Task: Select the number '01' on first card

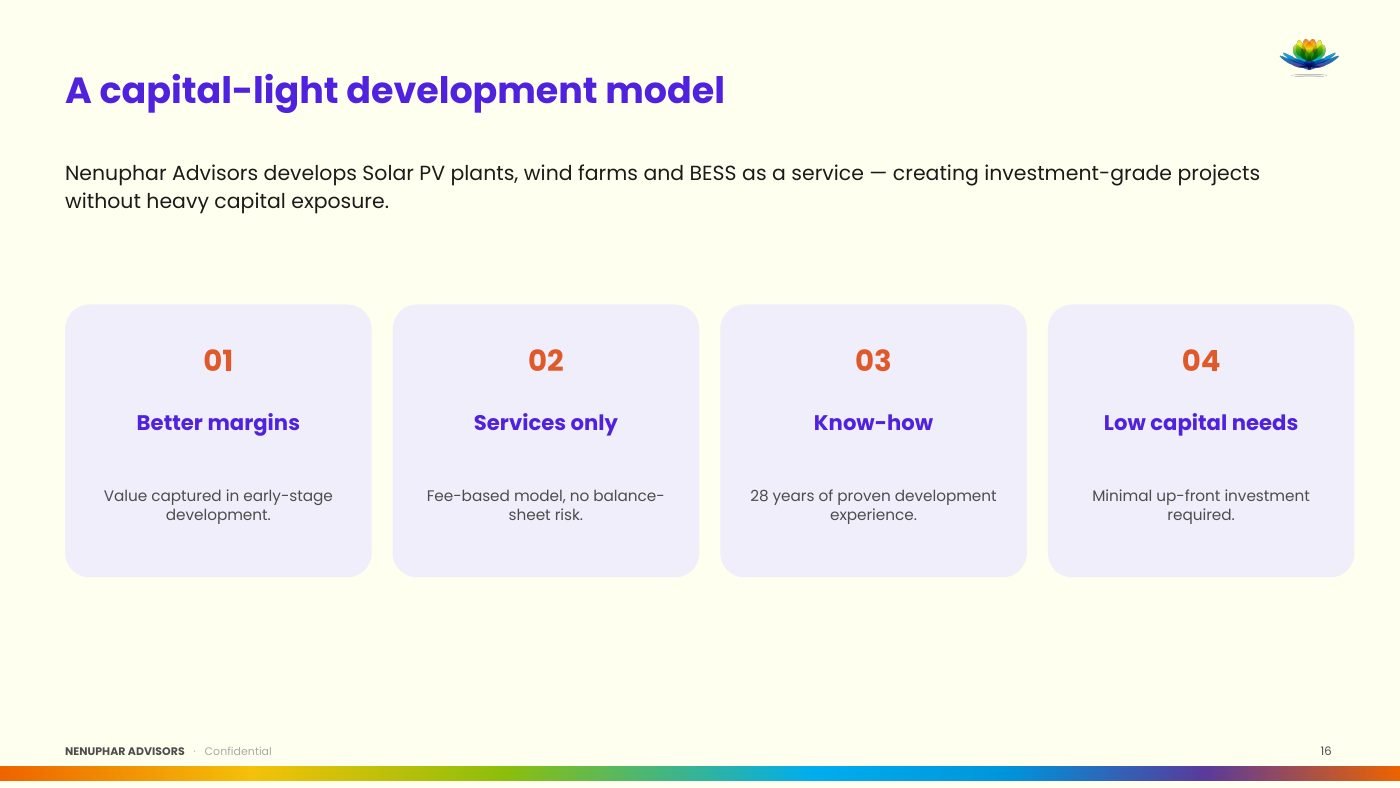Action: coord(218,360)
